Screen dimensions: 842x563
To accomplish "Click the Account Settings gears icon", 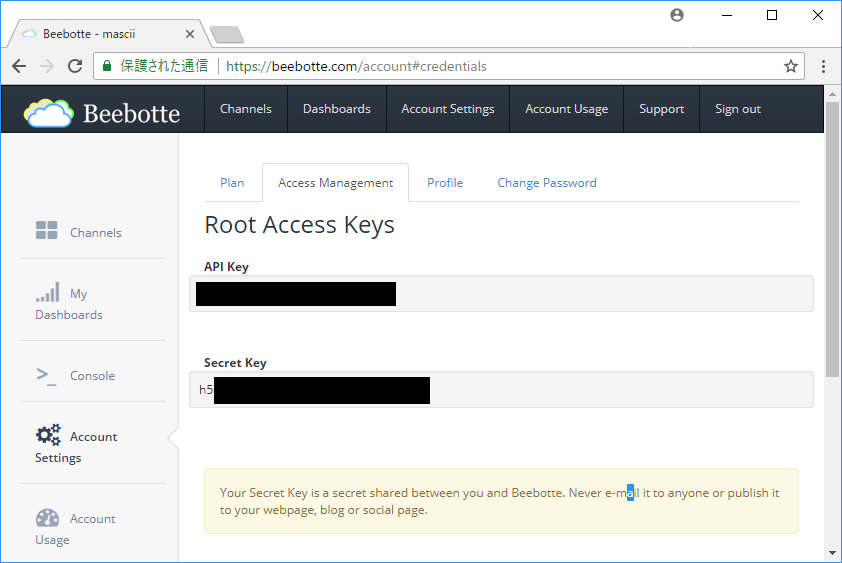I will pos(48,435).
